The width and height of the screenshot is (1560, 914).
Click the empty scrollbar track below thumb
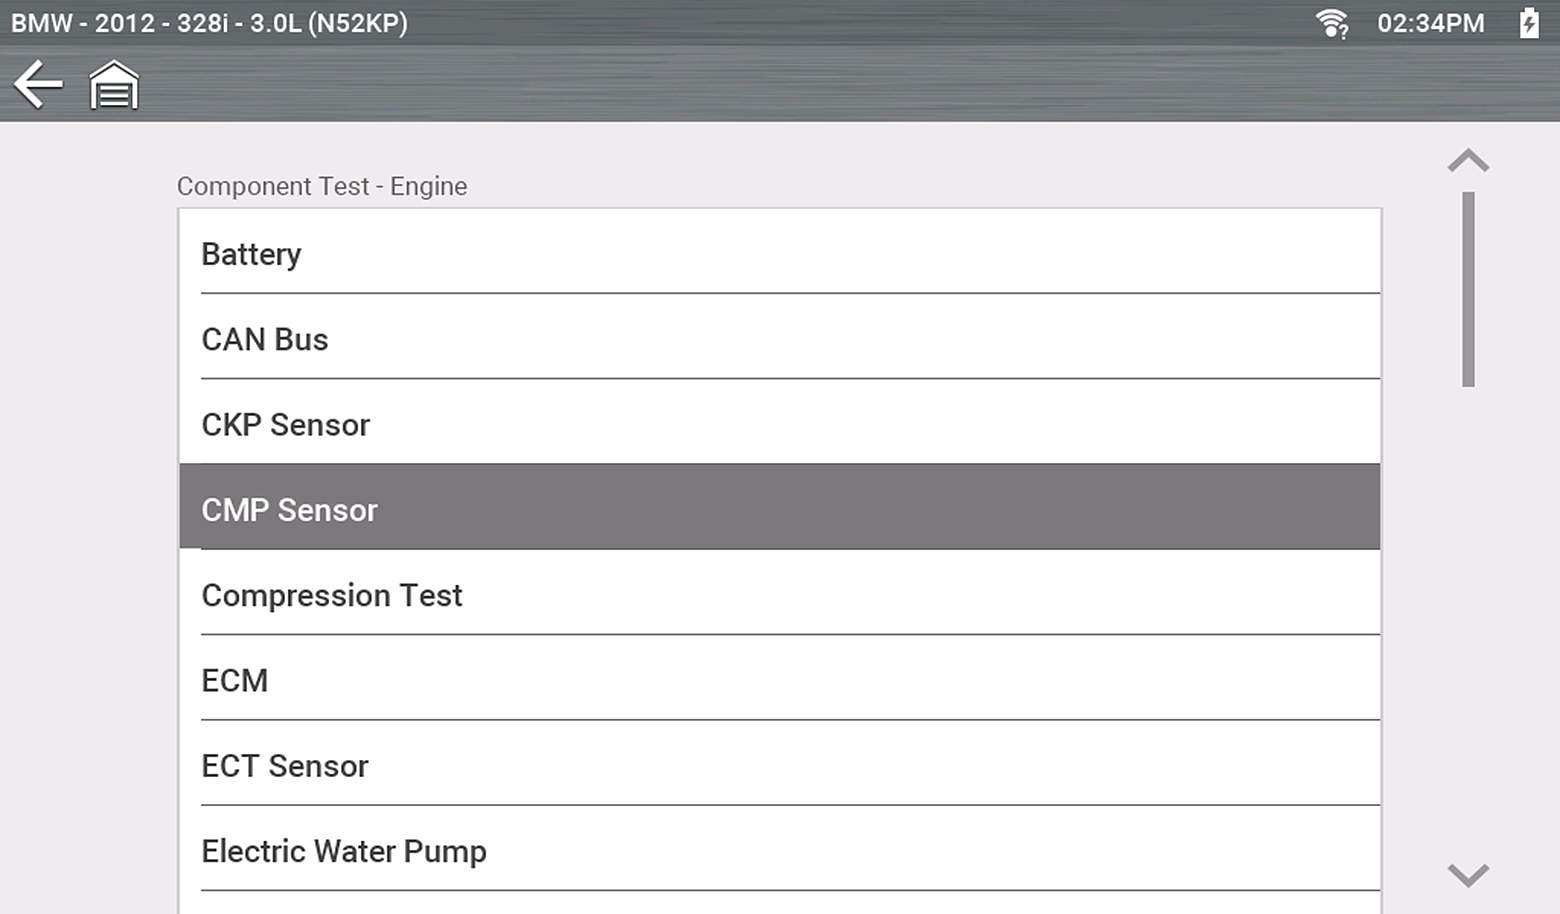1468,620
